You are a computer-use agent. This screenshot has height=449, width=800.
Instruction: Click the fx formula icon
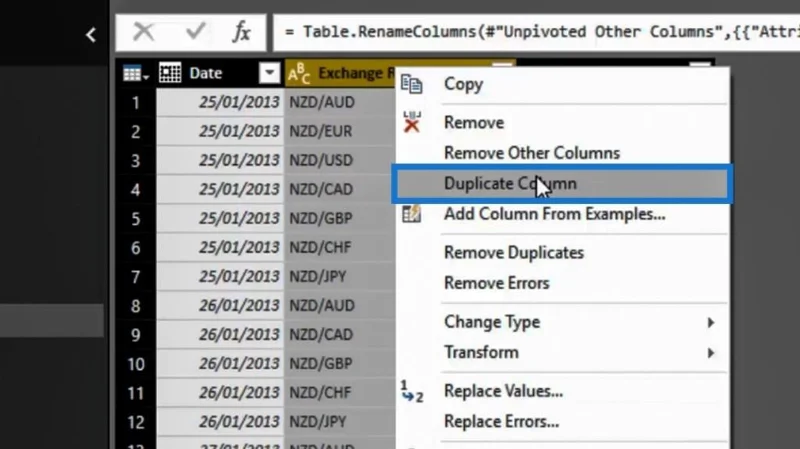click(x=241, y=32)
